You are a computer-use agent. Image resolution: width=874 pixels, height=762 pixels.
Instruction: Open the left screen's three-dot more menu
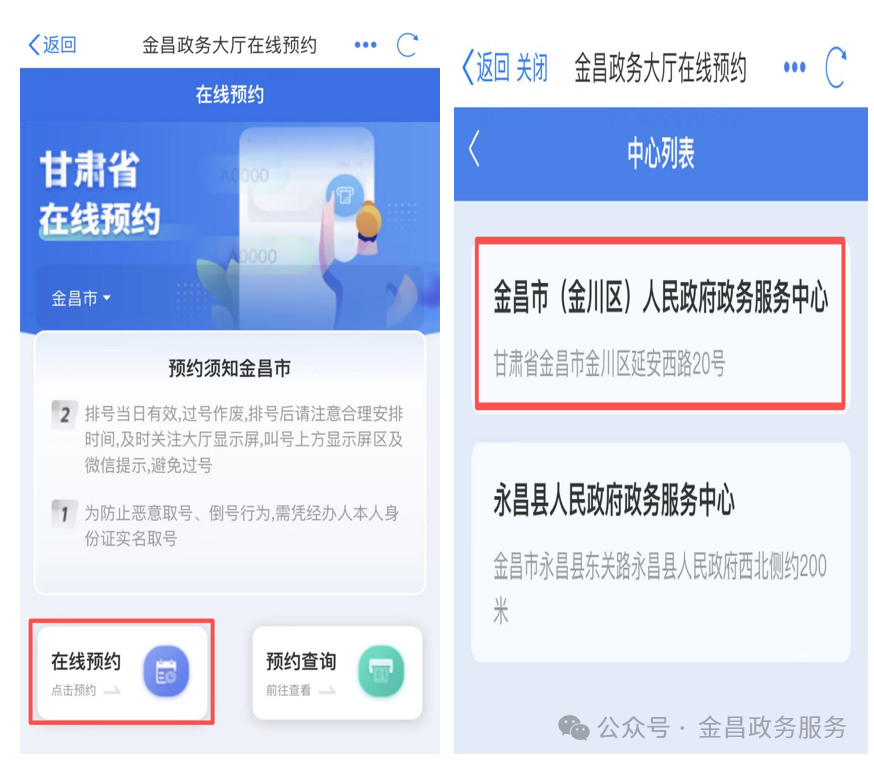[x=366, y=45]
